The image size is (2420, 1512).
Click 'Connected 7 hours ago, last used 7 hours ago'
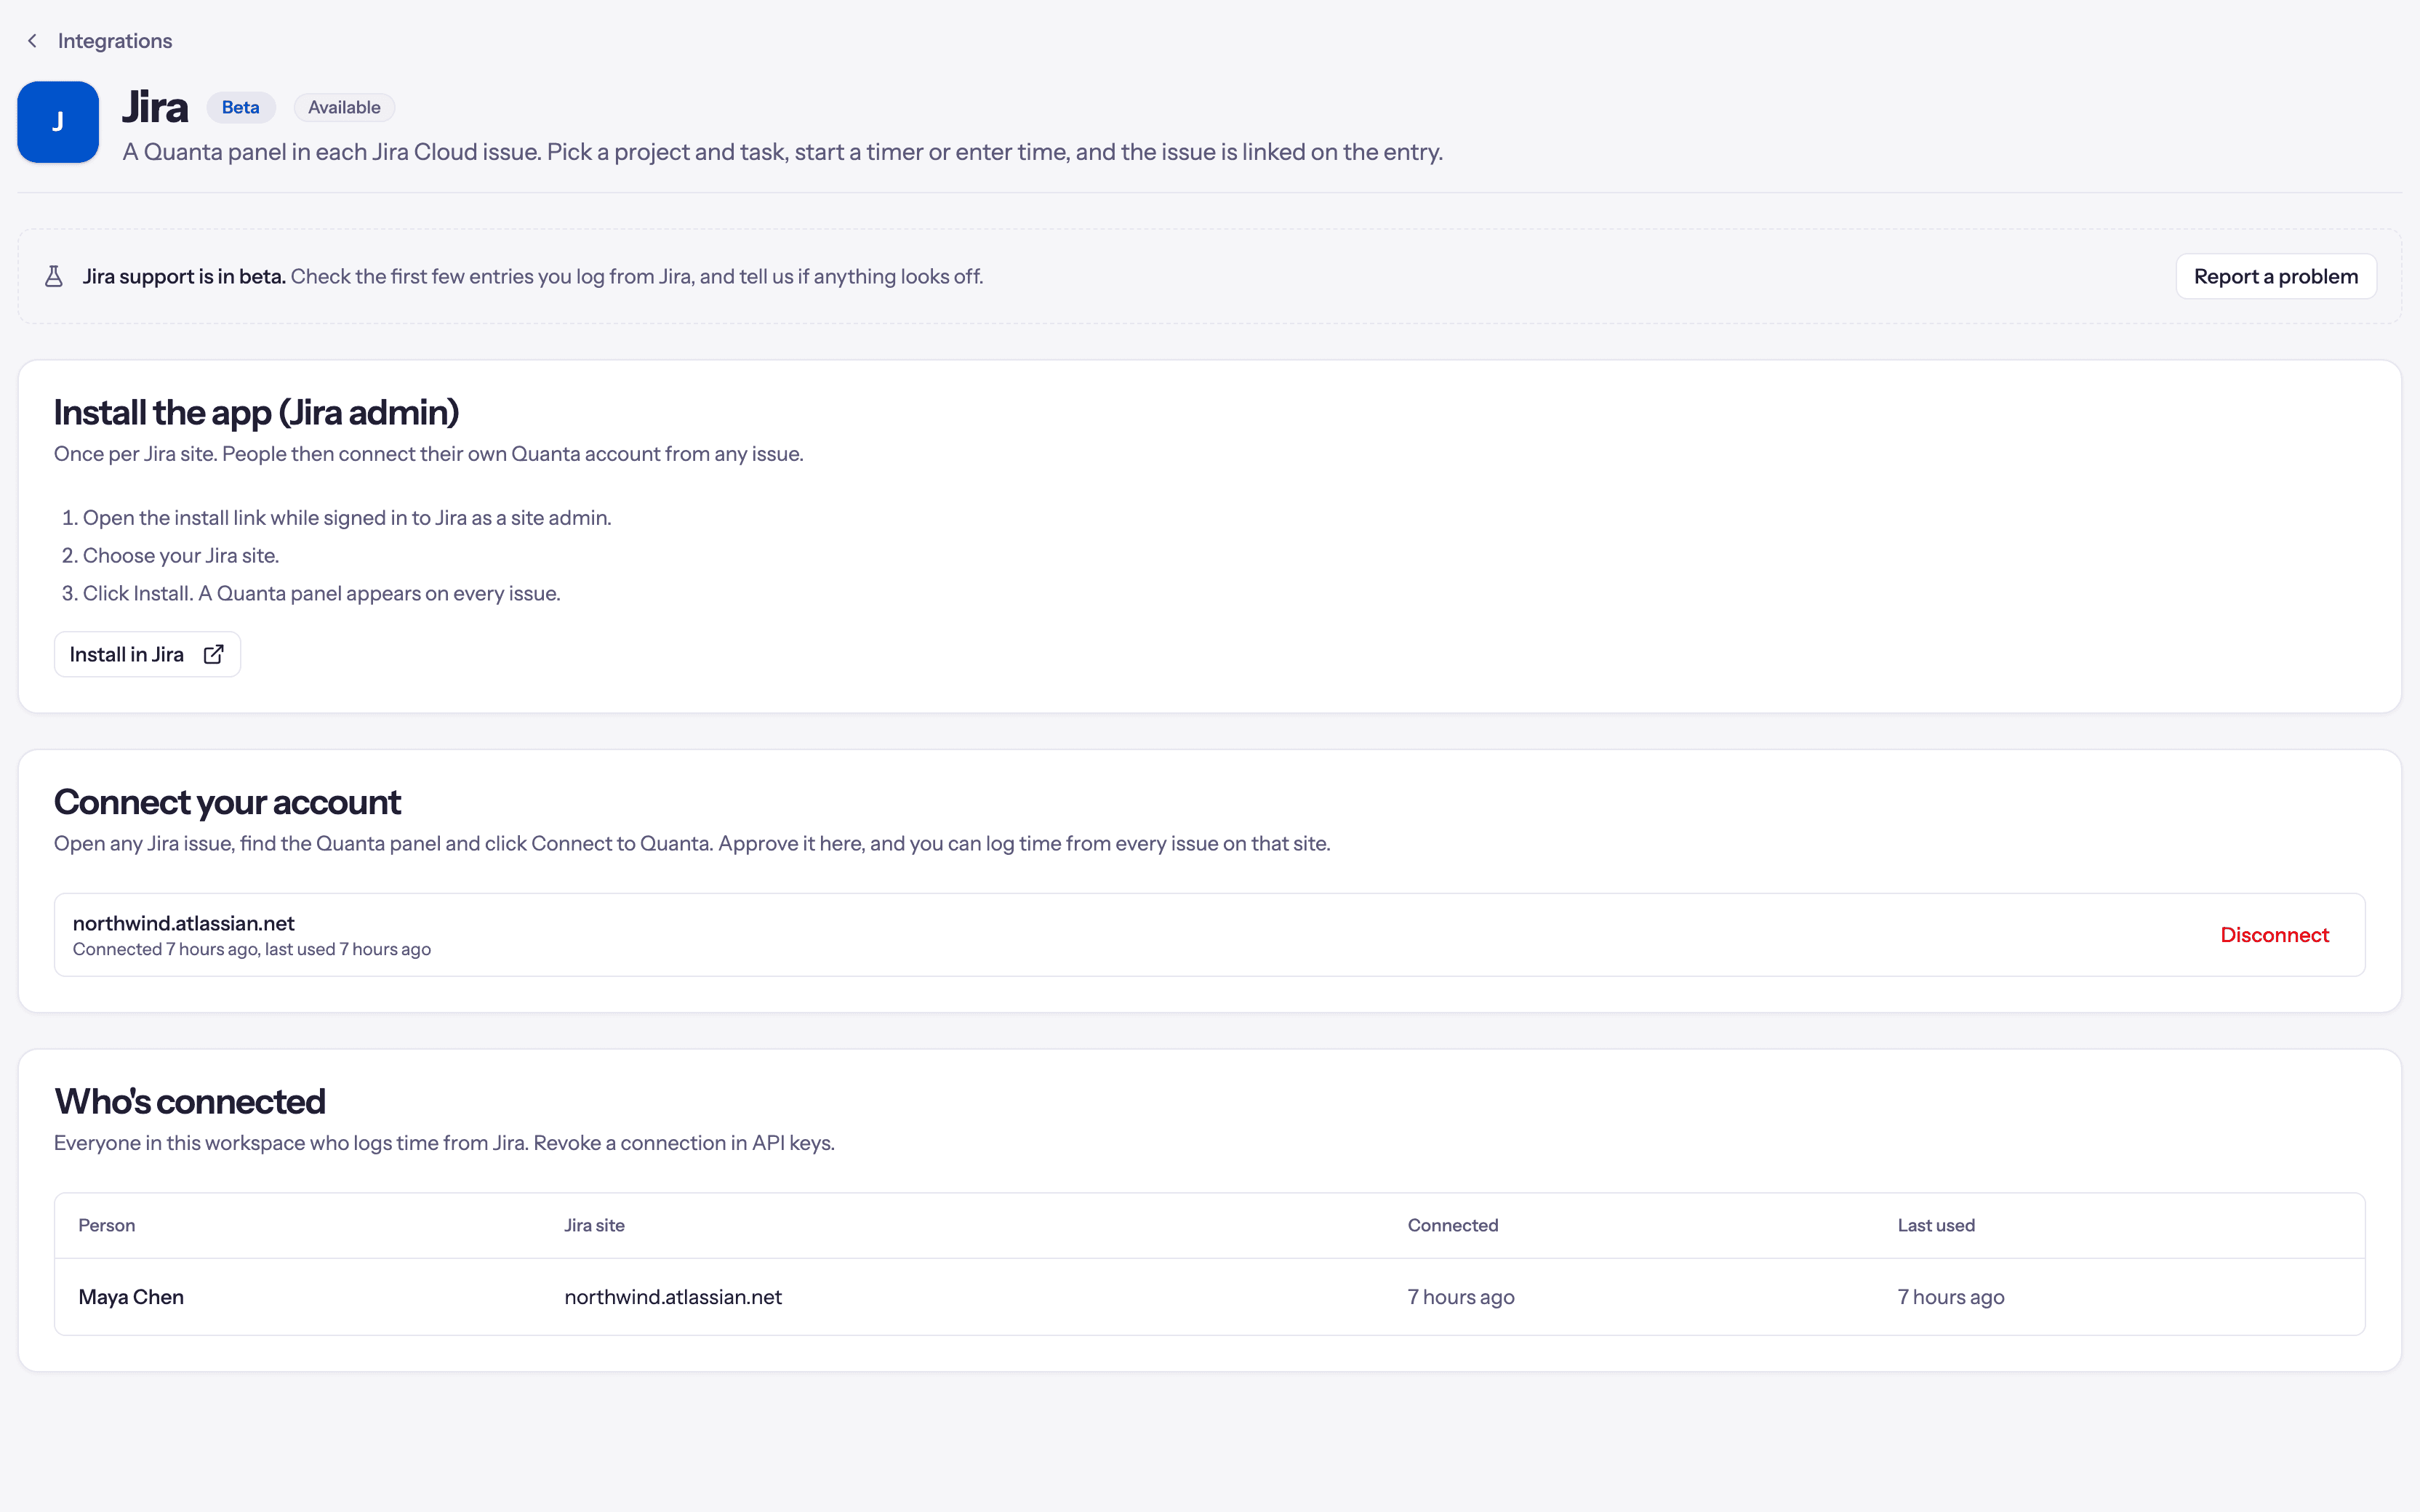tap(252, 949)
